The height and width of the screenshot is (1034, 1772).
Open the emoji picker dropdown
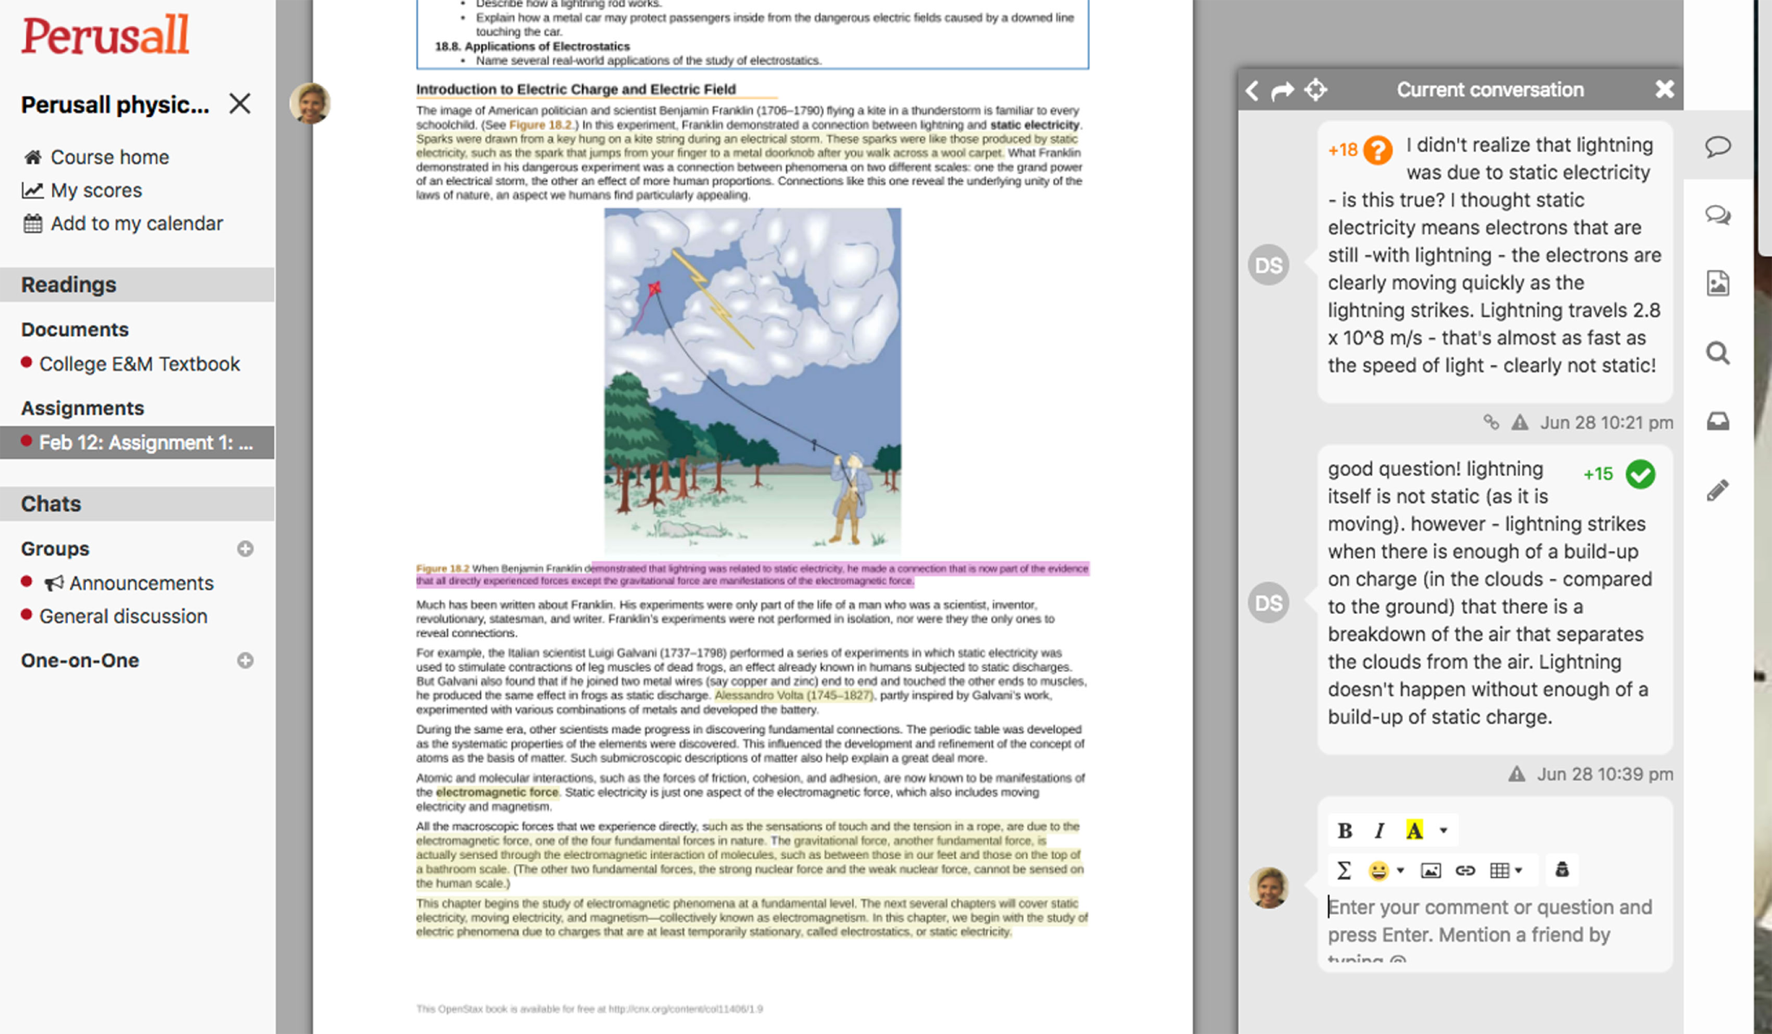[1400, 870]
